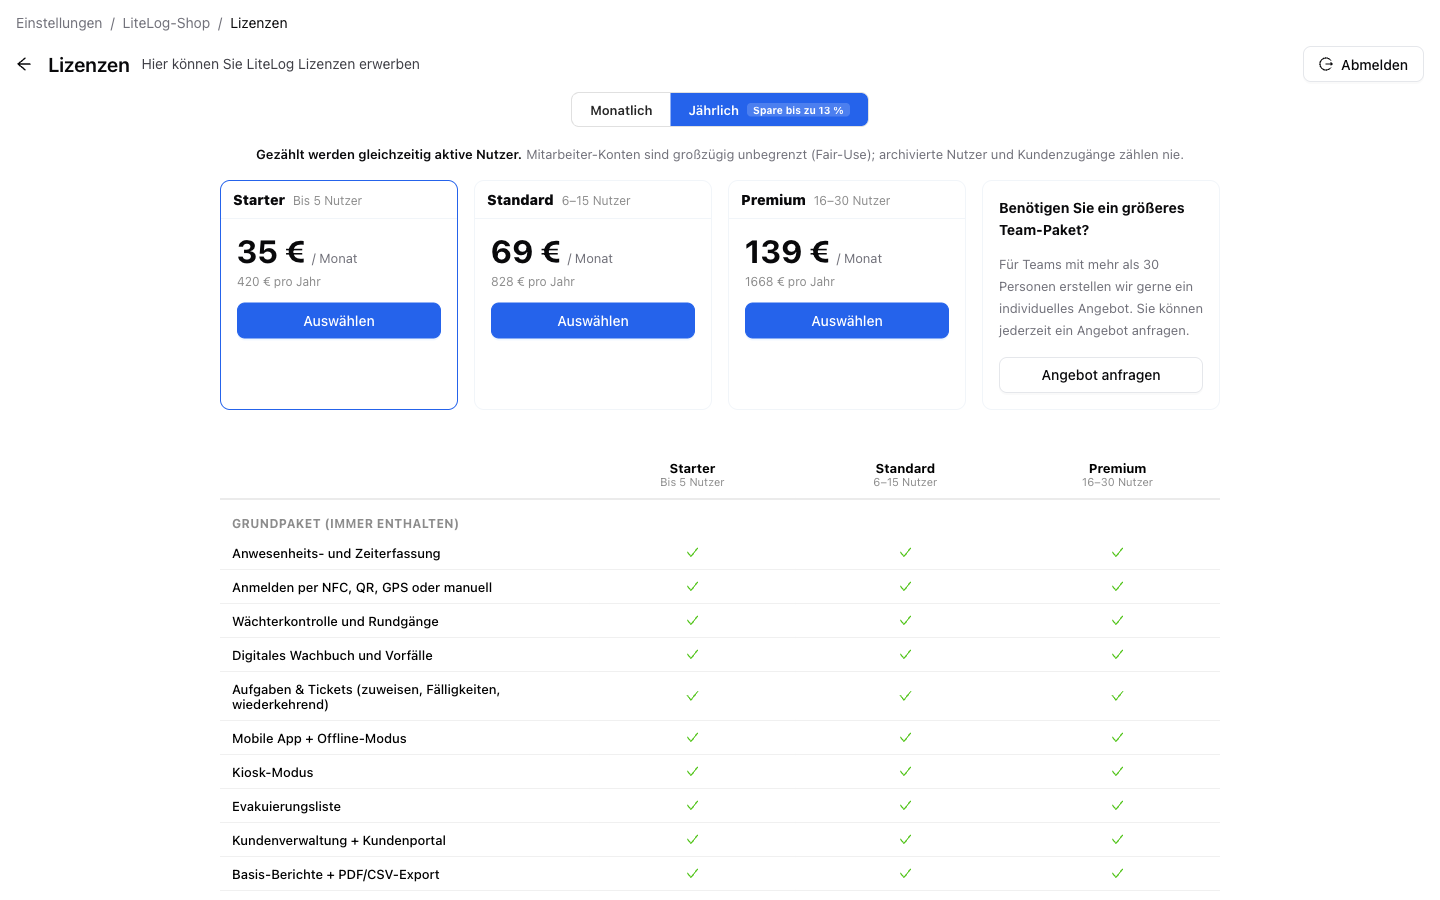Click 'Gezählt werden gleichzeitig aktive Nutzer.' text
The height and width of the screenshot is (900, 1440).
(389, 155)
